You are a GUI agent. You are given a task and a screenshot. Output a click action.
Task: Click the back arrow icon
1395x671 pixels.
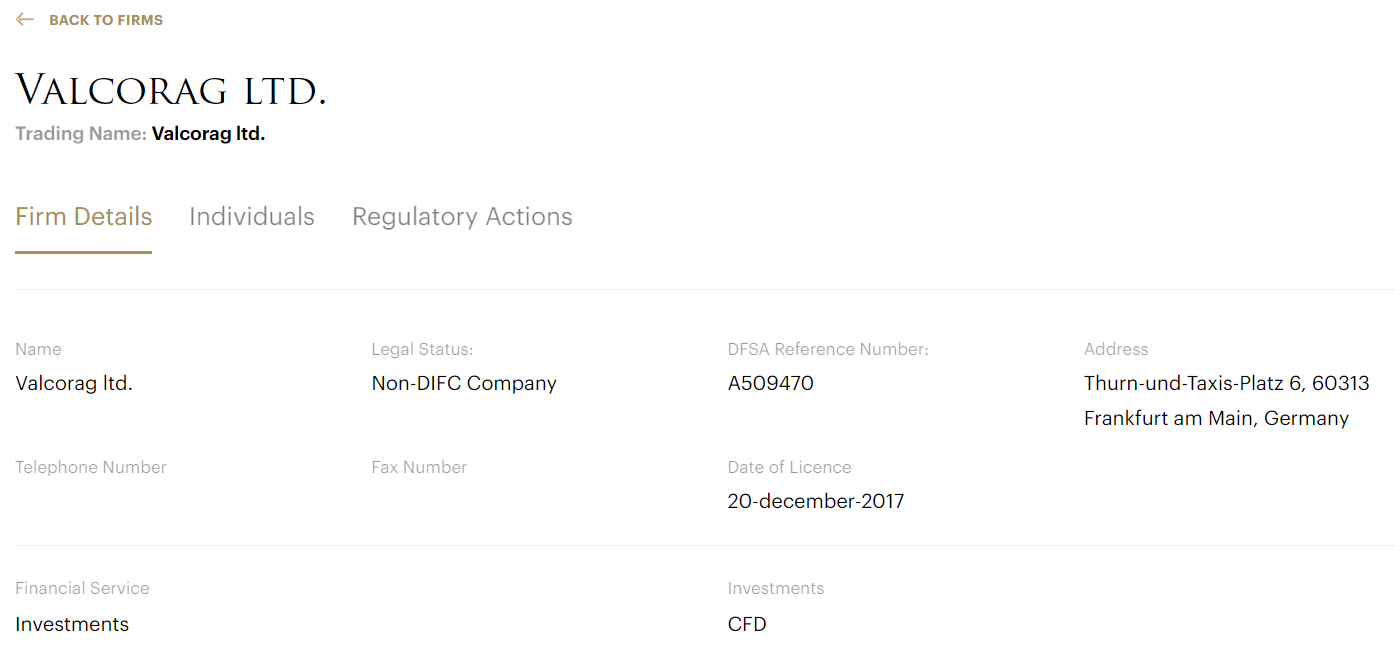tap(25, 20)
